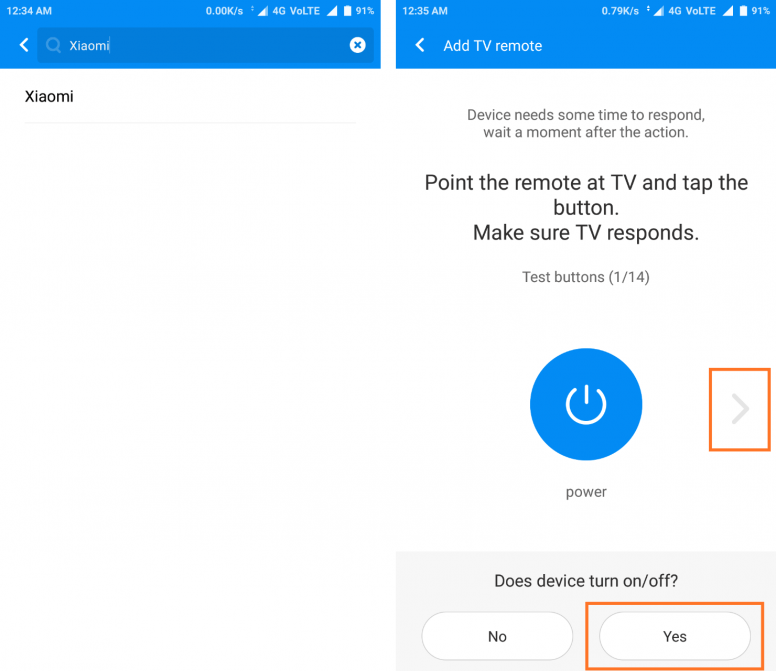Advance to next test button with right chevron
This screenshot has height=671, width=776.
(x=740, y=408)
